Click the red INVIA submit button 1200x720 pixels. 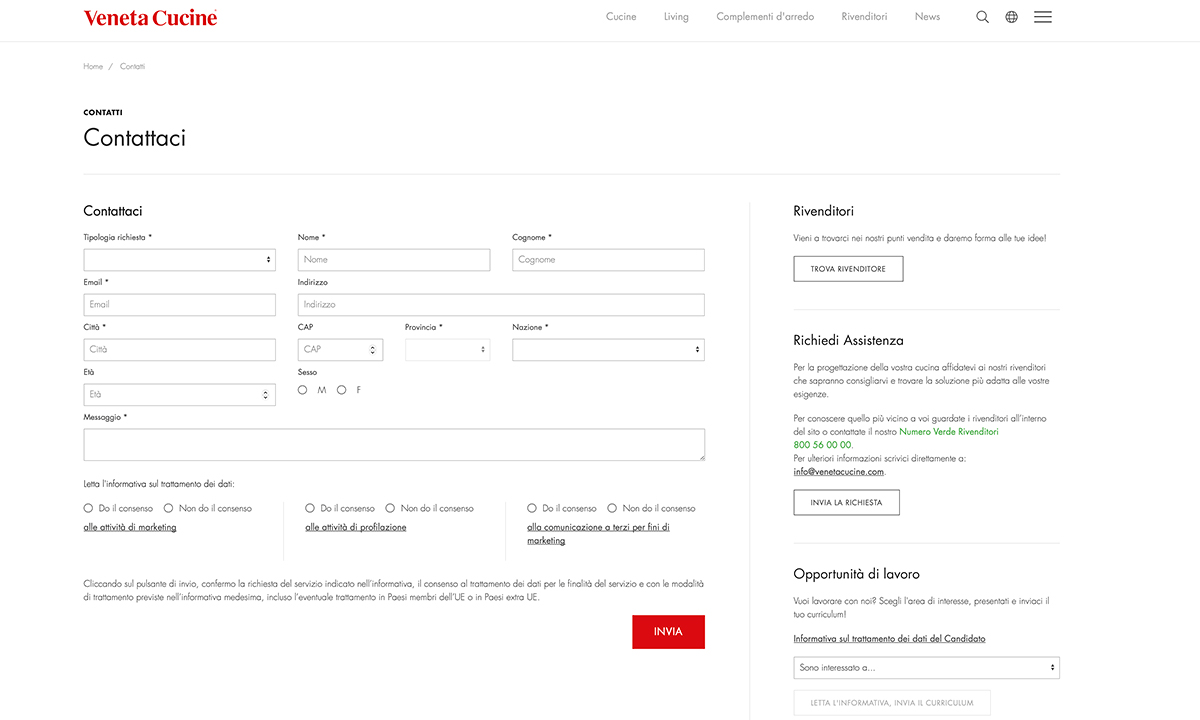click(668, 632)
